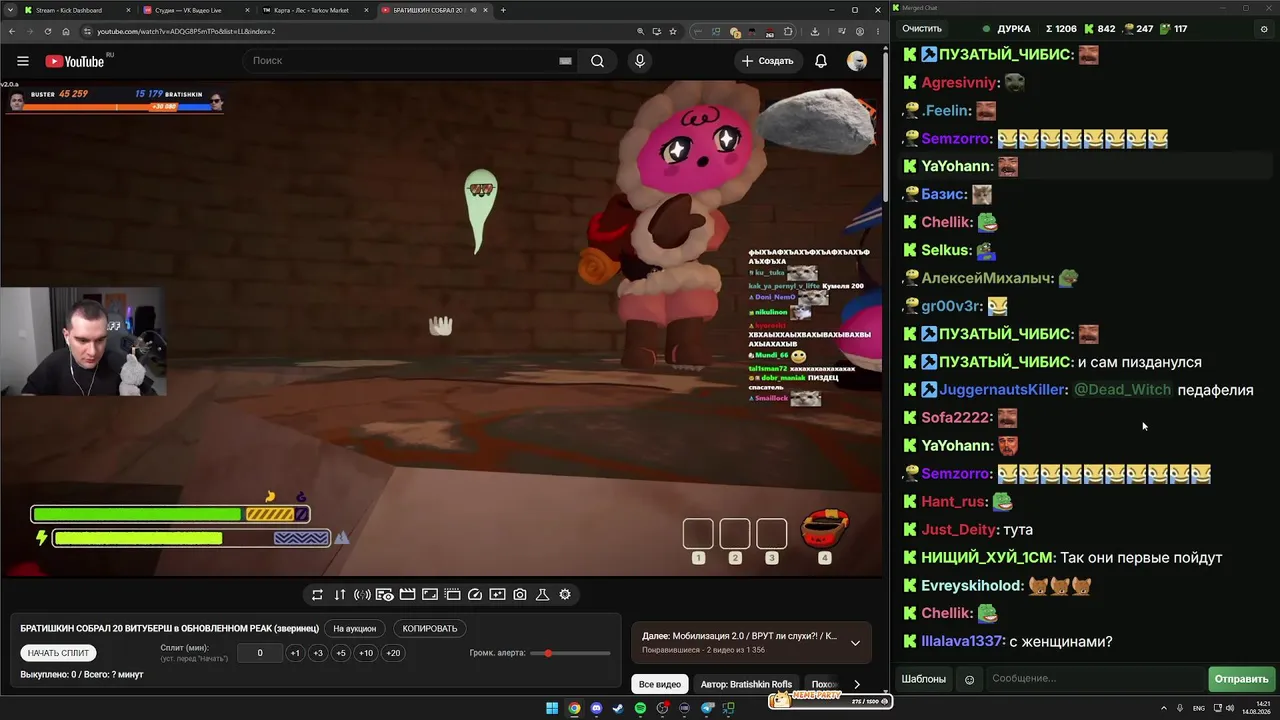The image size is (1280, 720).
Task: Open the YouTube account avatar menu
Action: coord(857,61)
